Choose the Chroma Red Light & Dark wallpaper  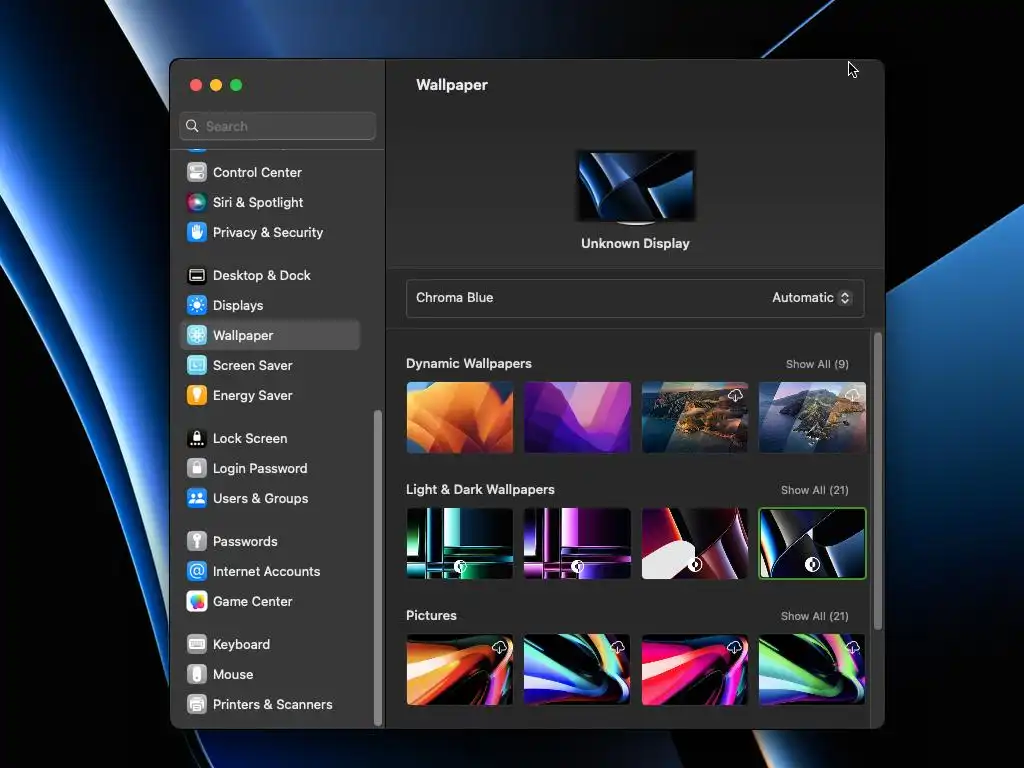click(x=695, y=543)
